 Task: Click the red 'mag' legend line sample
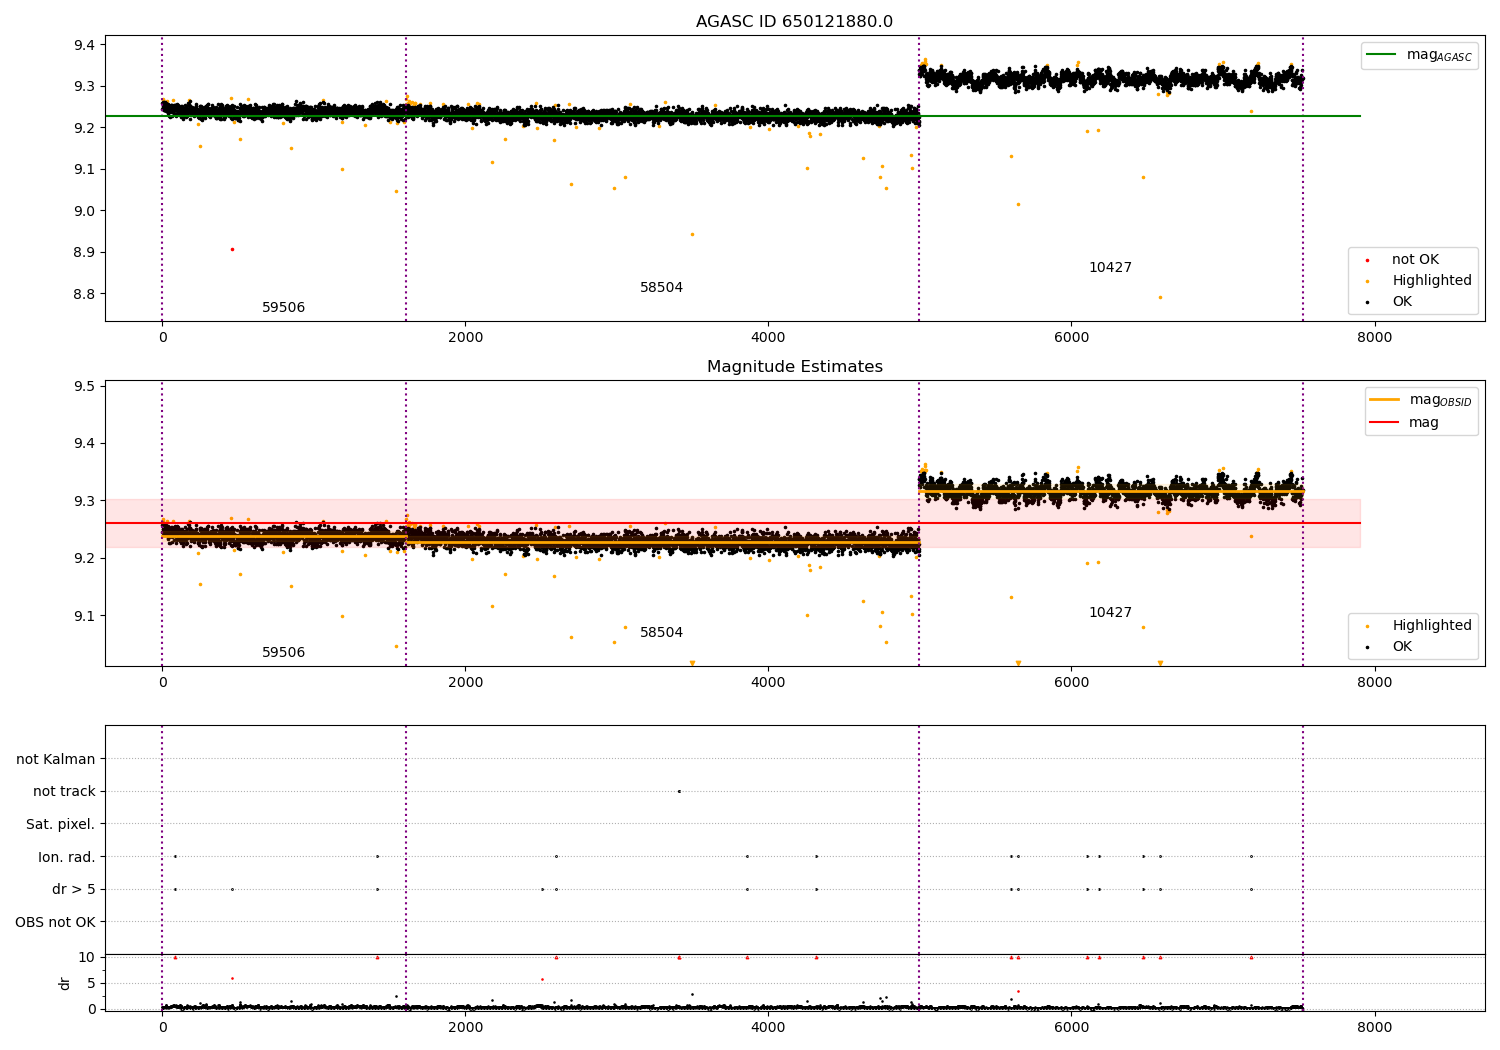pos(1385,423)
